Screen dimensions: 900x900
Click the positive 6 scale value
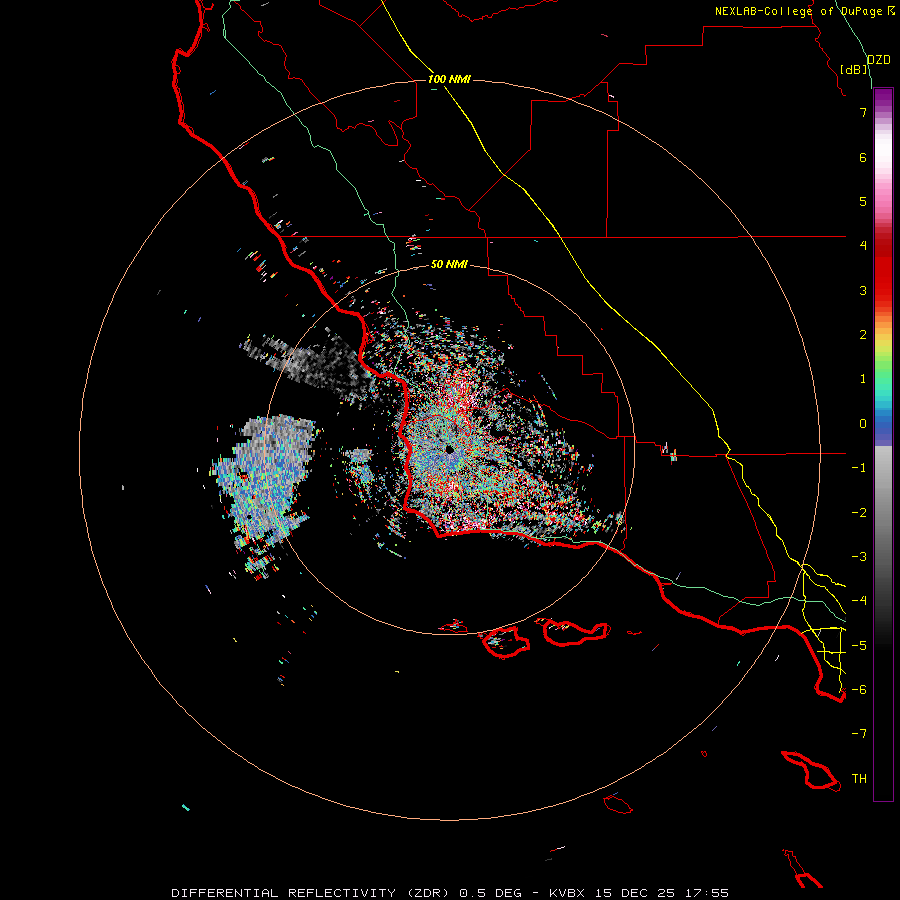863,157
